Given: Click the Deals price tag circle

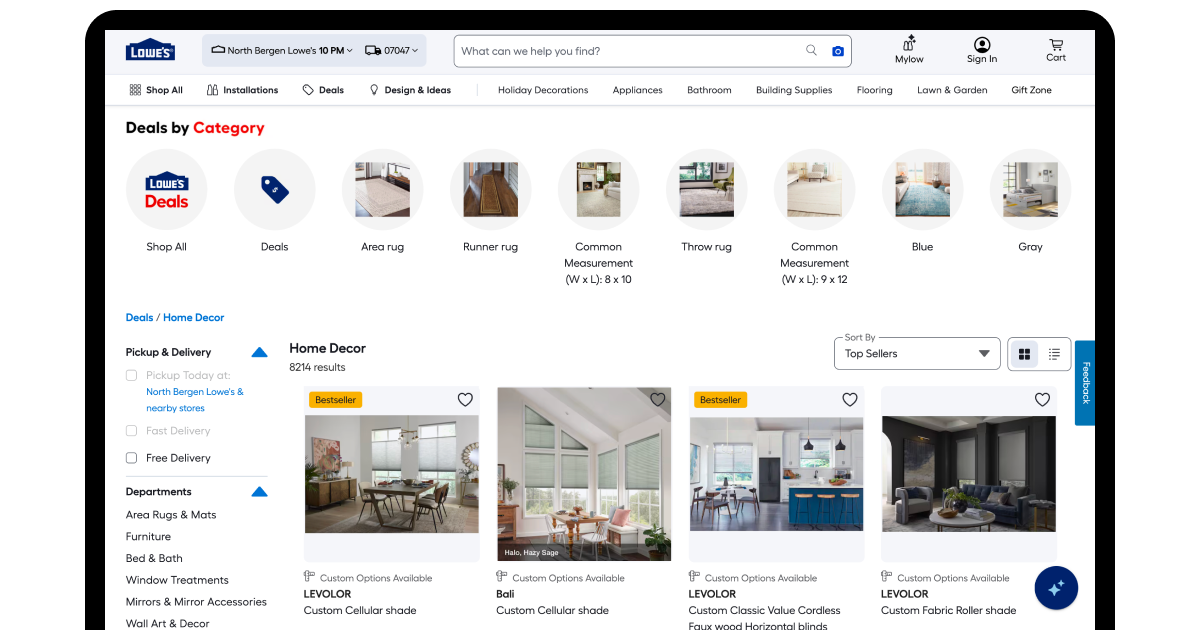Looking at the screenshot, I should [274, 190].
